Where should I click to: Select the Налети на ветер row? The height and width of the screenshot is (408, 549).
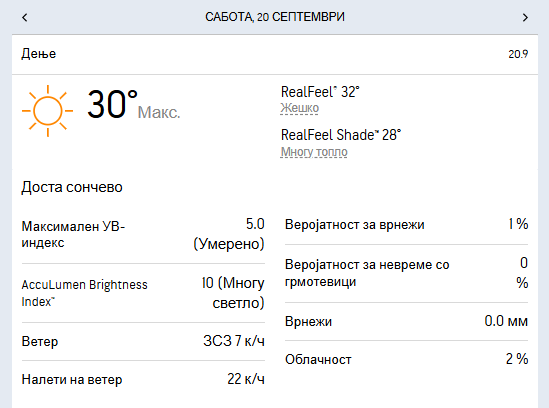point(143,379)
